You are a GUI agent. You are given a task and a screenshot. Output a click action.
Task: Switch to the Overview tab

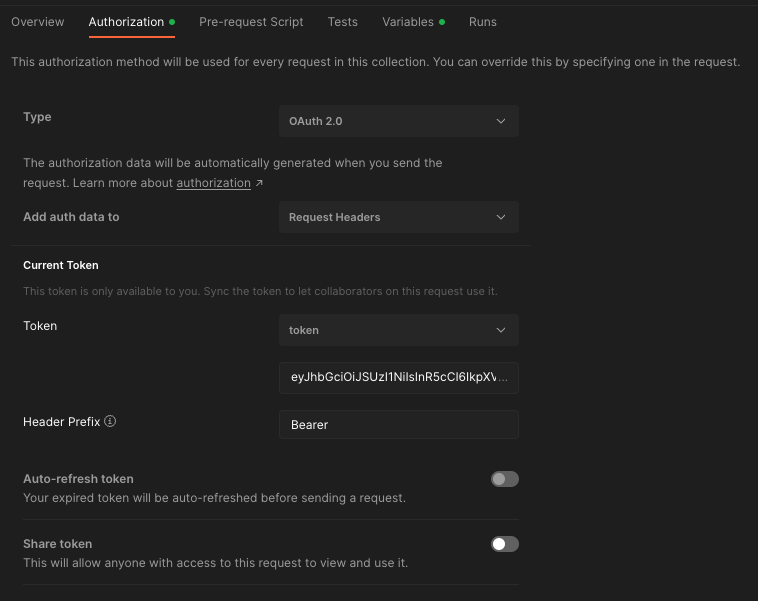(x=38, y=22)
